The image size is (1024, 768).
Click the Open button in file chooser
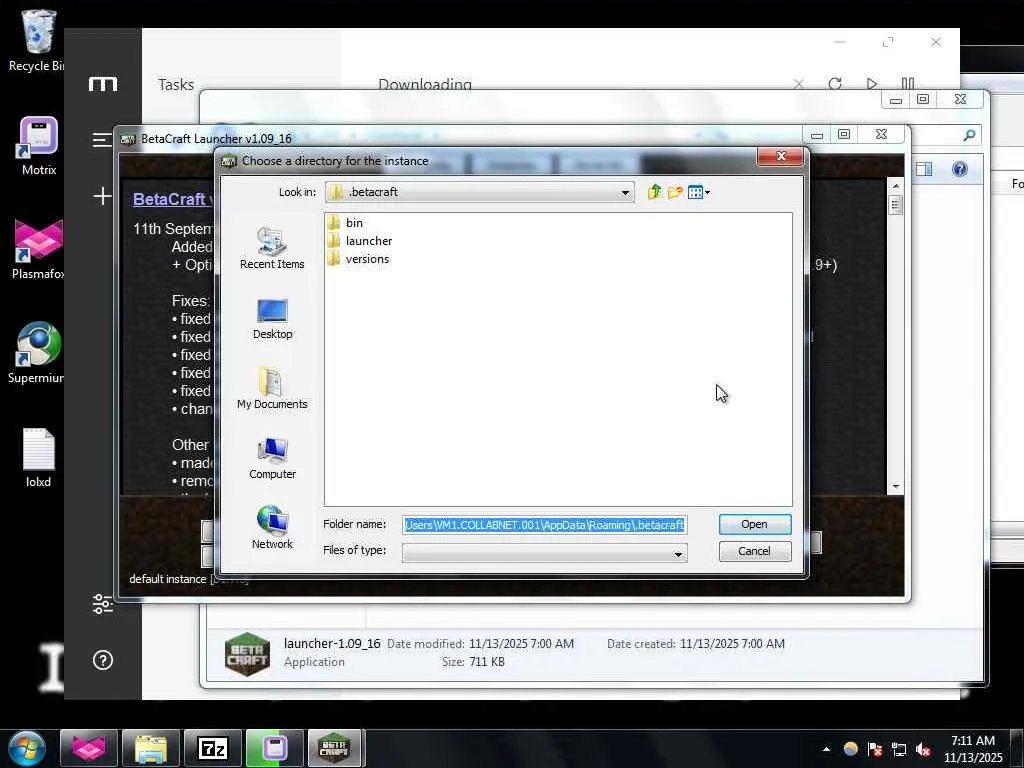click(x=754, y=524)
